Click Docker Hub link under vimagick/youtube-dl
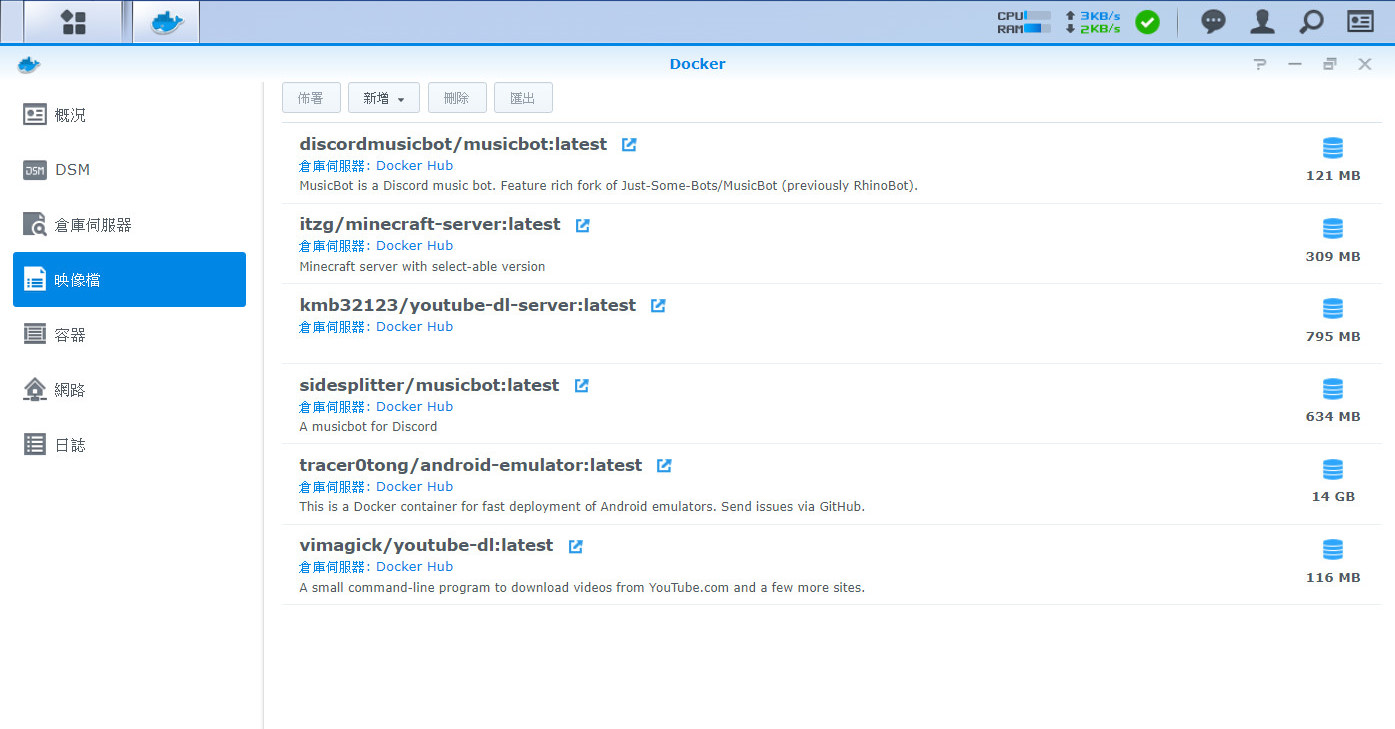The height and width of the screenshot is (729, 1395). (x=414, y=567)
